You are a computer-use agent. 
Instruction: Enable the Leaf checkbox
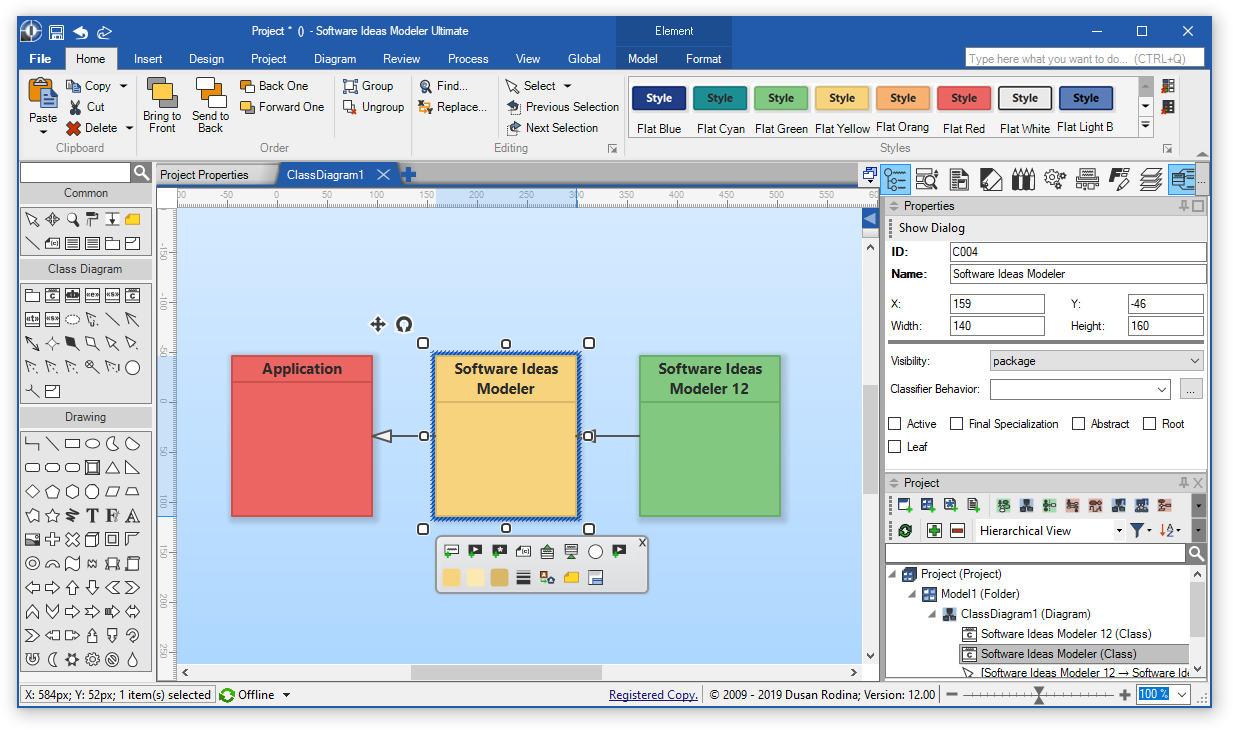[x=895, y=447]
